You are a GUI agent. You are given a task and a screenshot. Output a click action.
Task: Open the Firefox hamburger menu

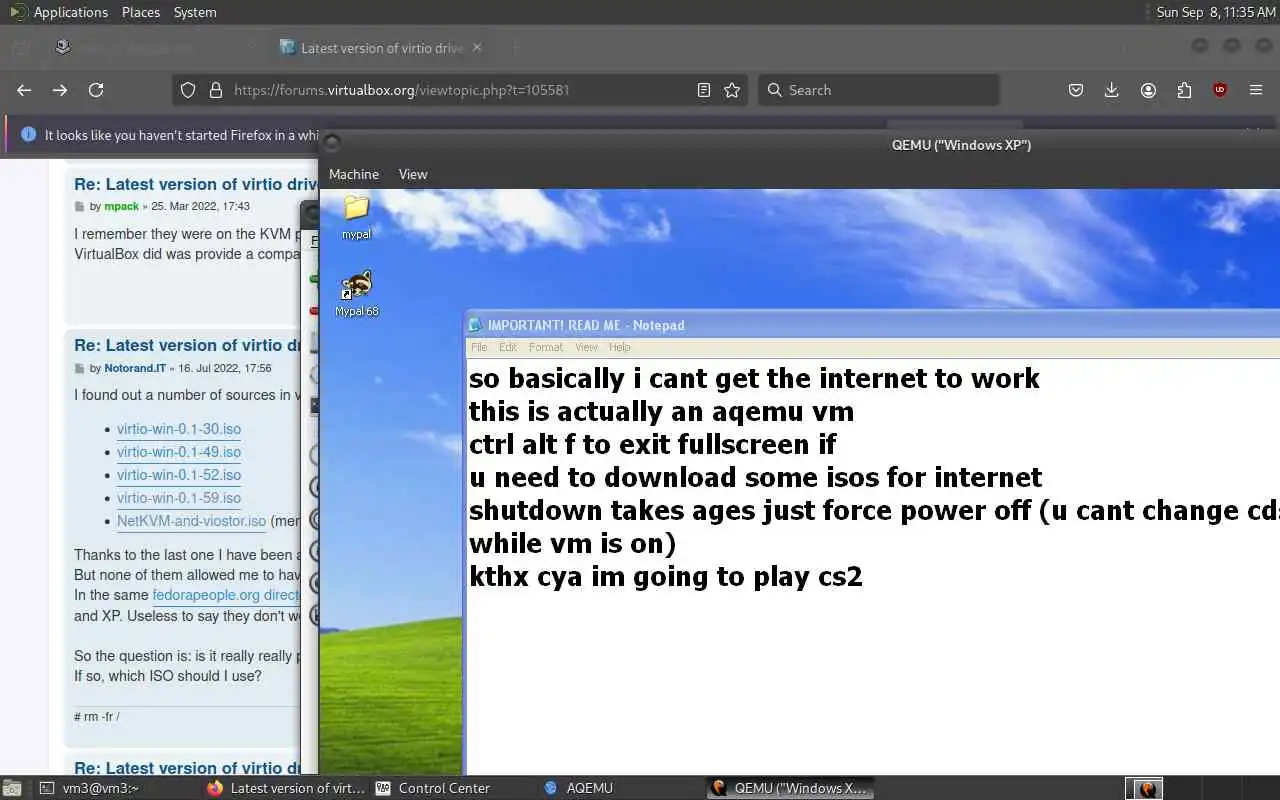tap(1256, 90)
